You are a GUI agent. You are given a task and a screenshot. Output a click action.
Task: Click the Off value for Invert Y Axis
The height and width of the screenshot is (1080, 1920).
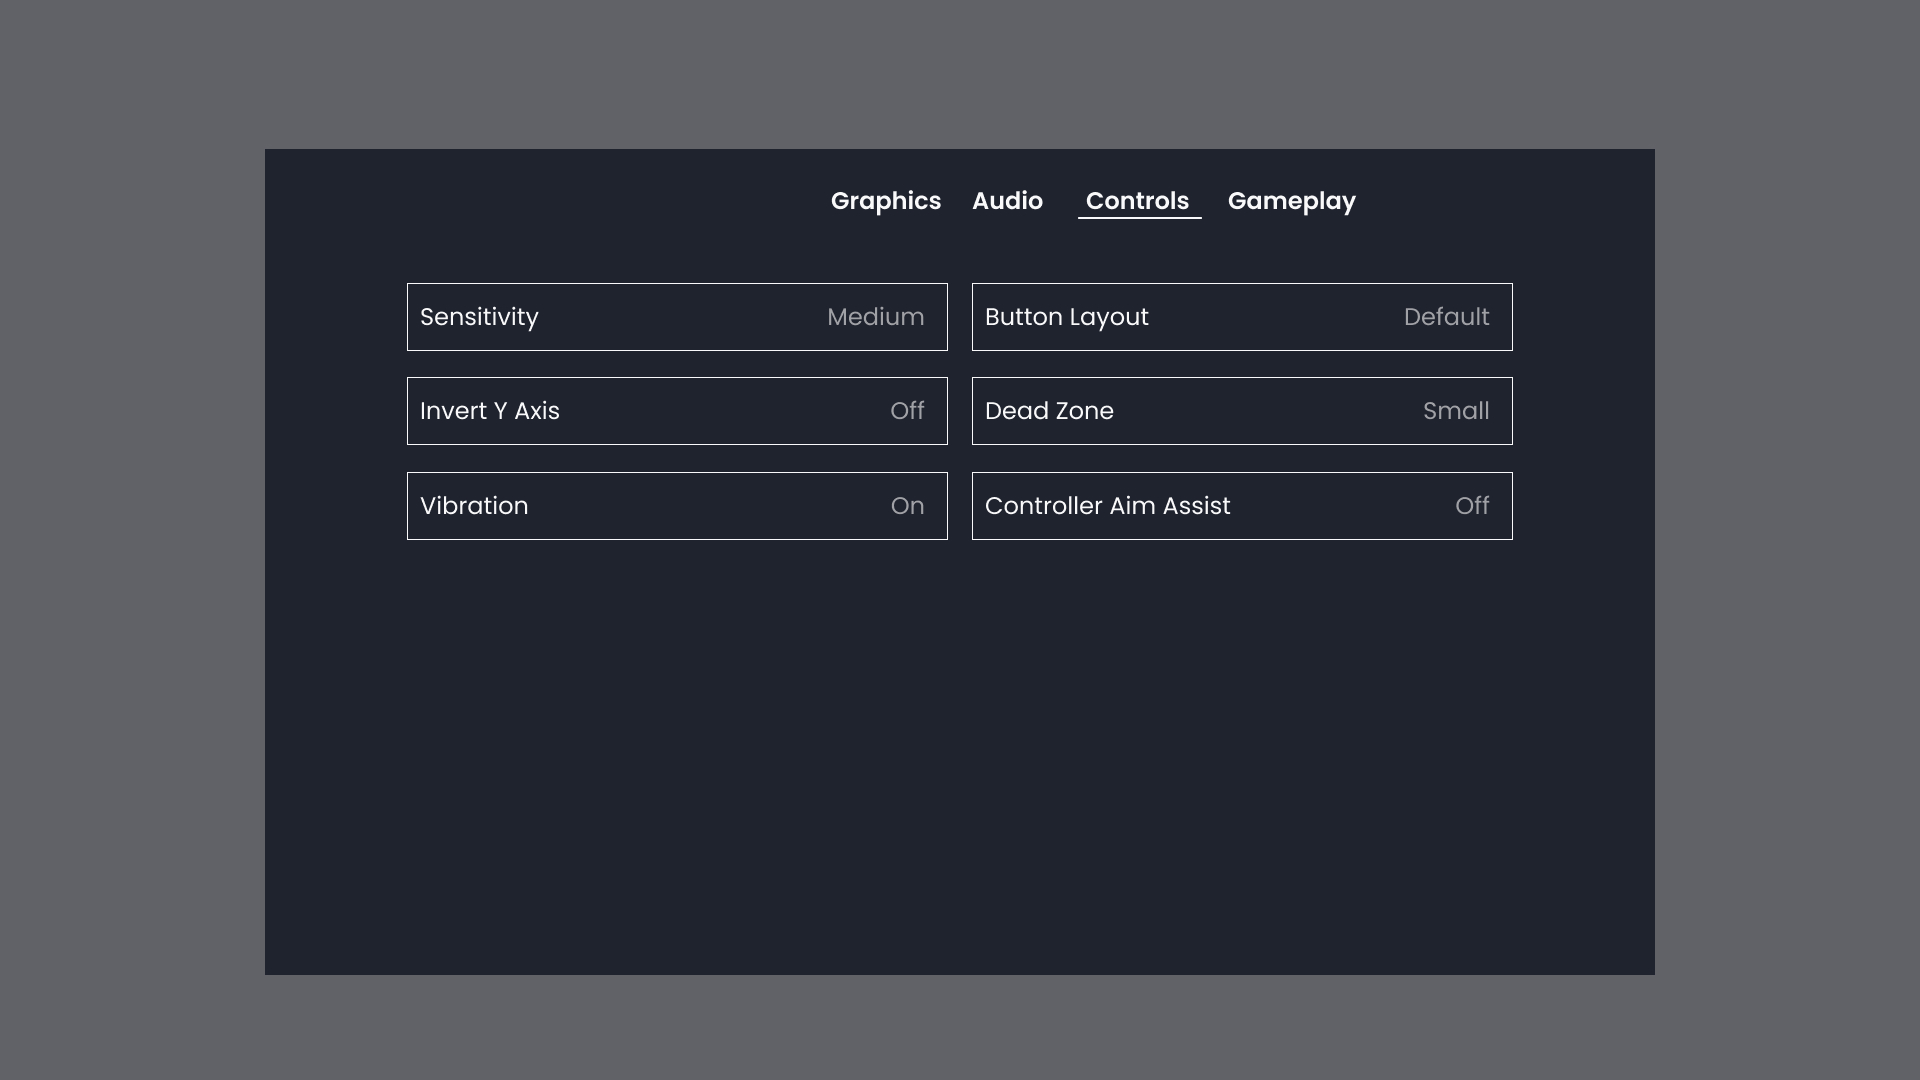click(907, 411)
